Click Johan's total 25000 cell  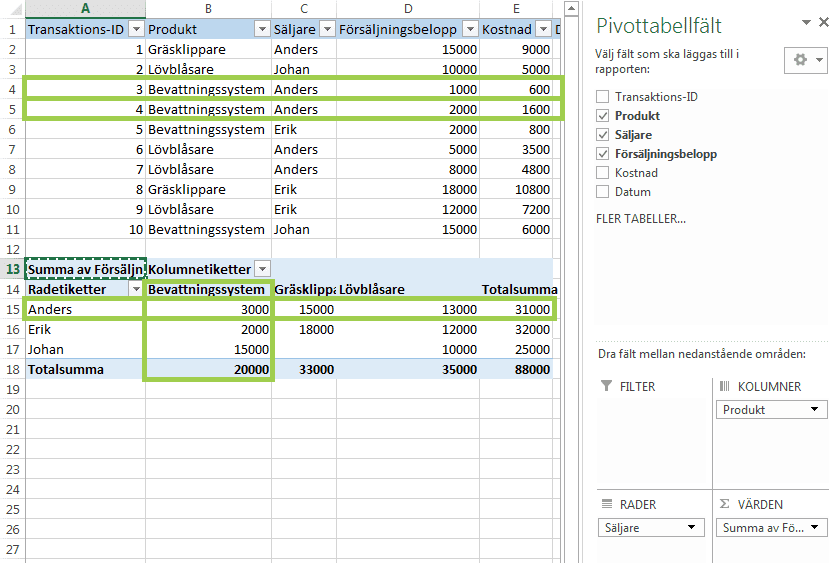pos(516,349)
